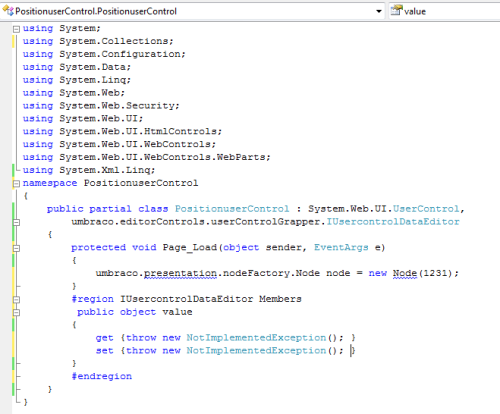Click the IUsercontrolDataEditor interface name
This screenshot has height=414, width=500.
(x=393, y=222)
